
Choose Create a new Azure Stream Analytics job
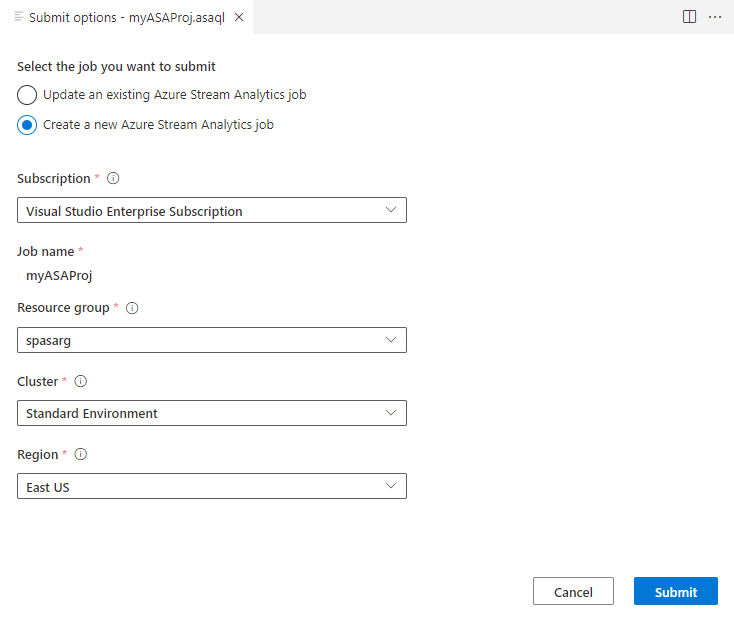pyautogui.click(x=28, y=125)
